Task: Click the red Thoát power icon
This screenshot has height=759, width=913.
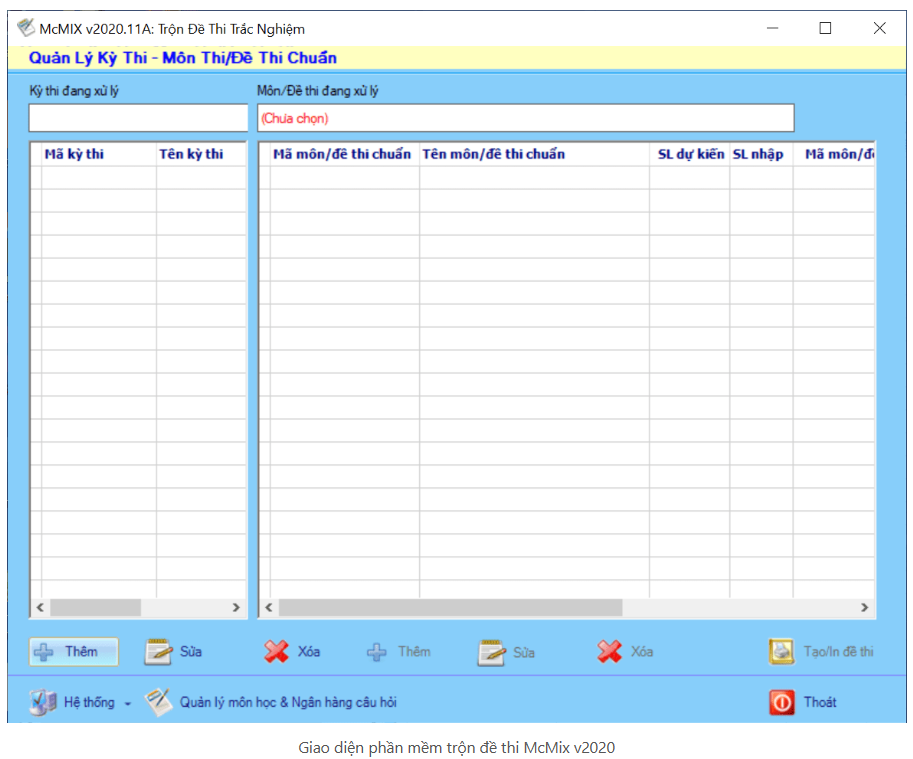Action: [781, 702]
